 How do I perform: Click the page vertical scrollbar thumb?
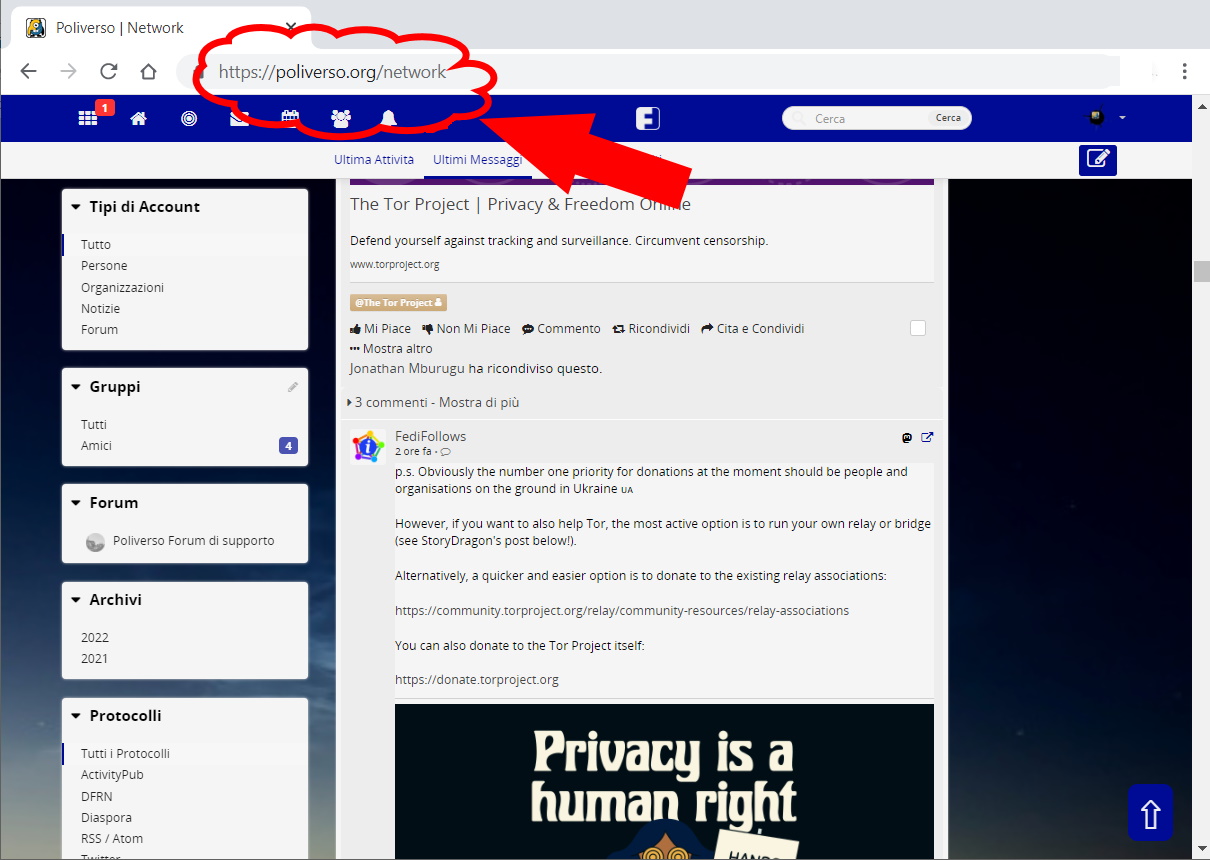[x=1200, y=272]
